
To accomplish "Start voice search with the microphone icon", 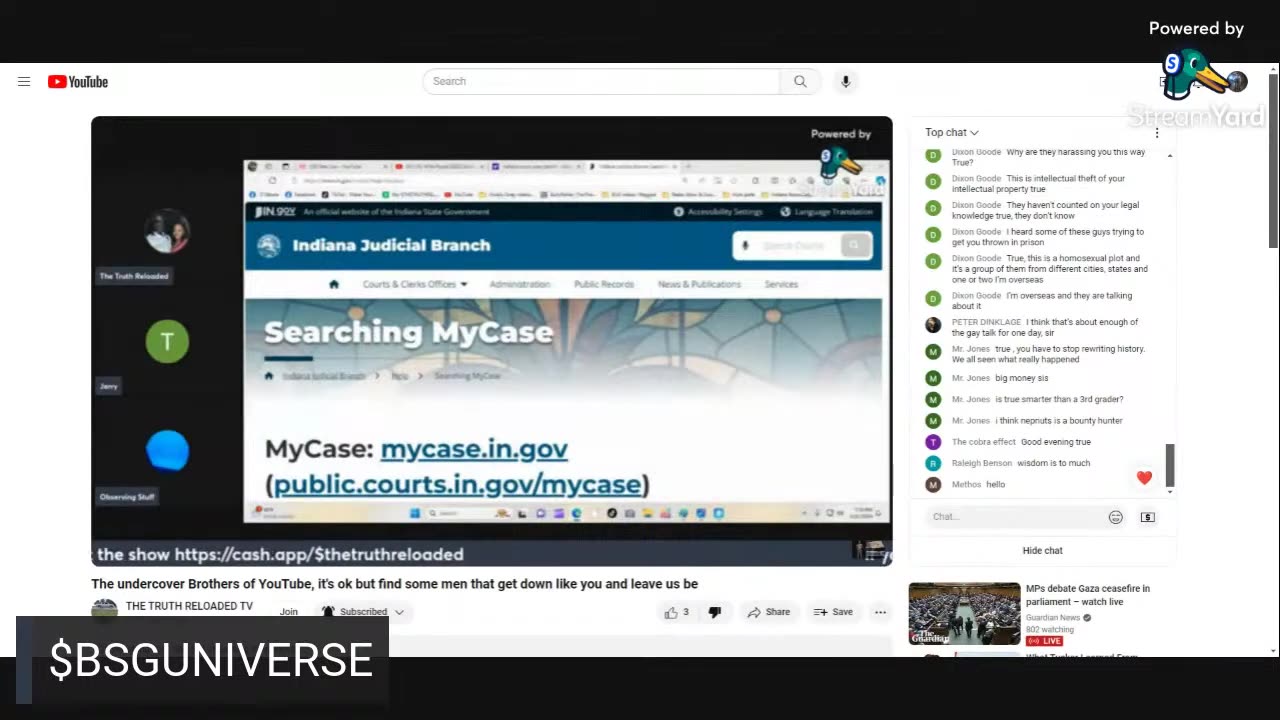I will tap(846, 82).
